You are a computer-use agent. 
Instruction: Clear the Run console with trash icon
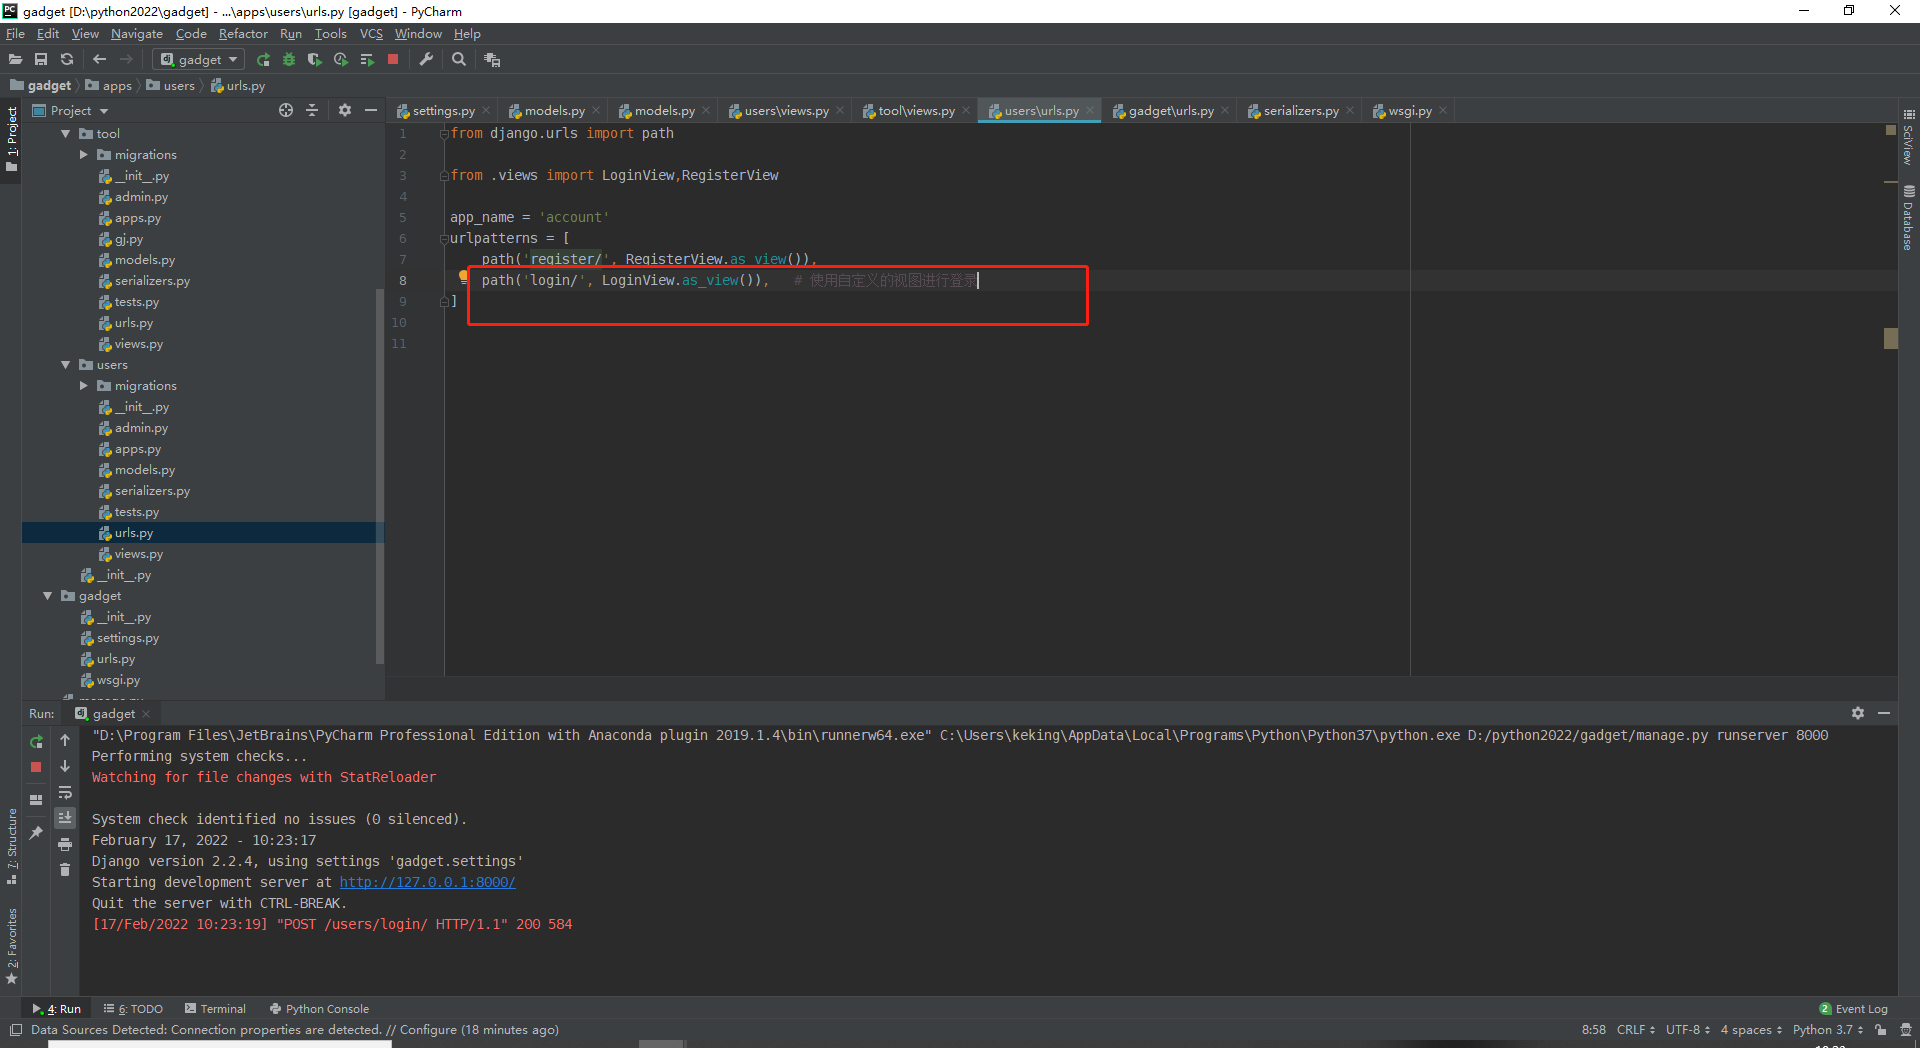65,870
